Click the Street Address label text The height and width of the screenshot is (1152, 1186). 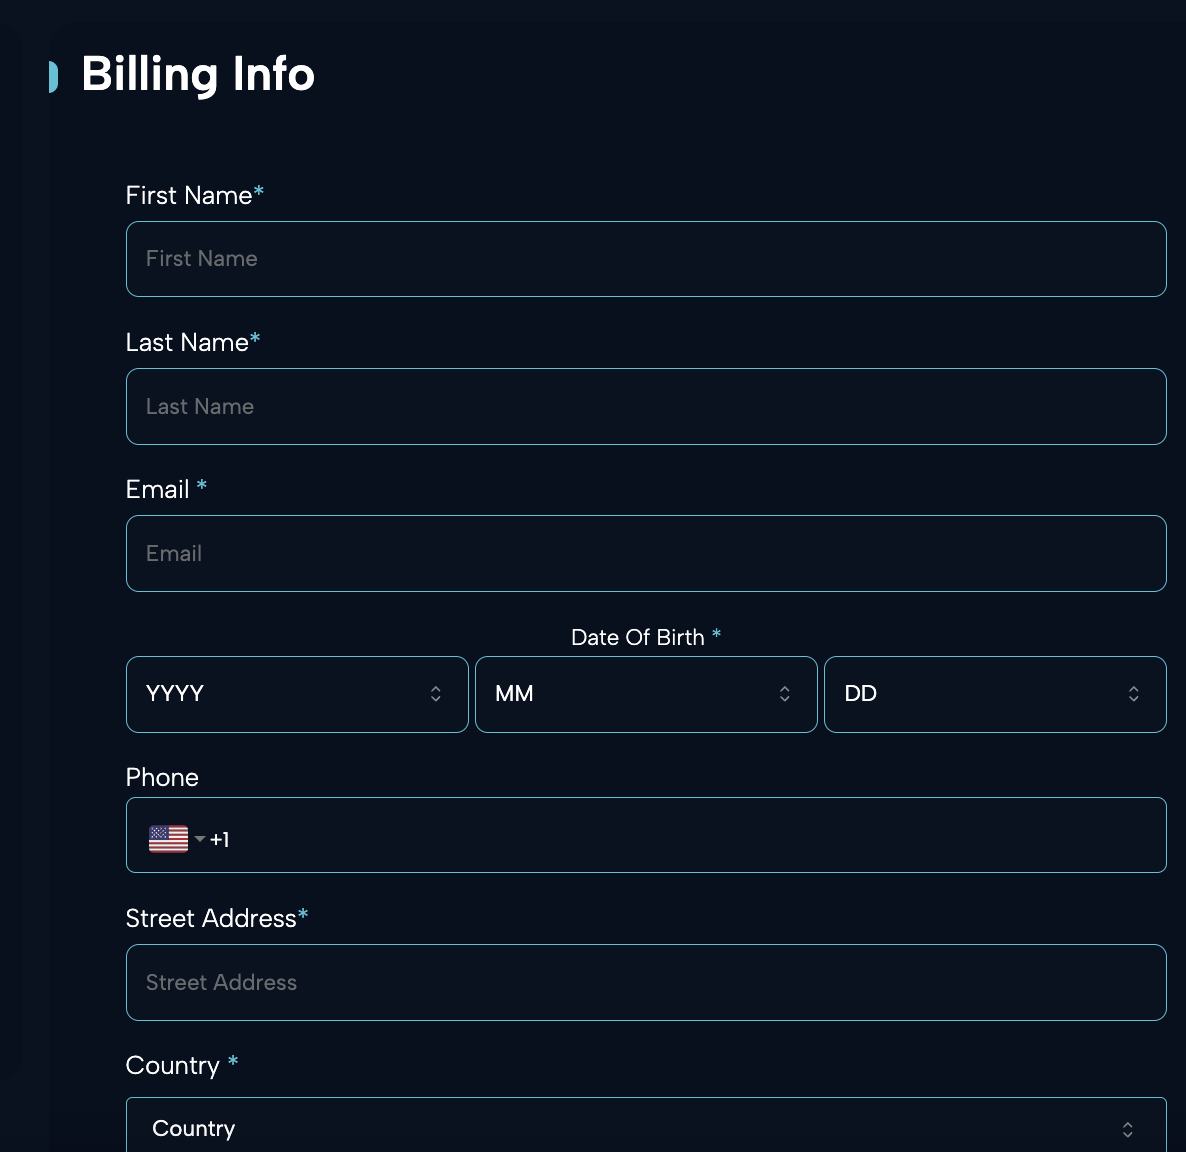[211, 918]
